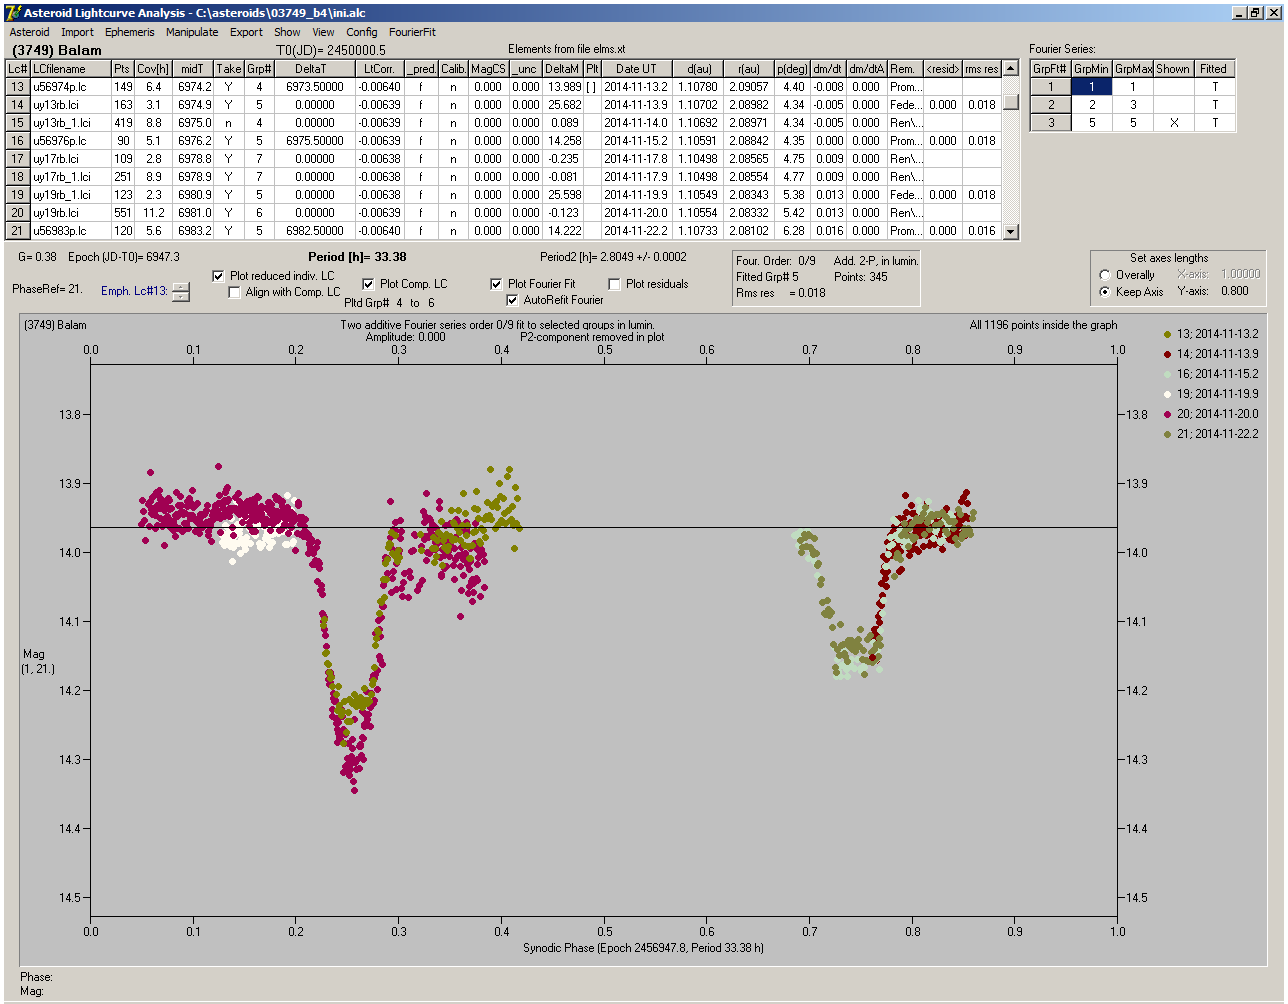Image resolution: width=1288 pixels, height=1004 pixels.
Task: Click the Fitted T cell in Fourier row 2
Action: (1213, 105)
